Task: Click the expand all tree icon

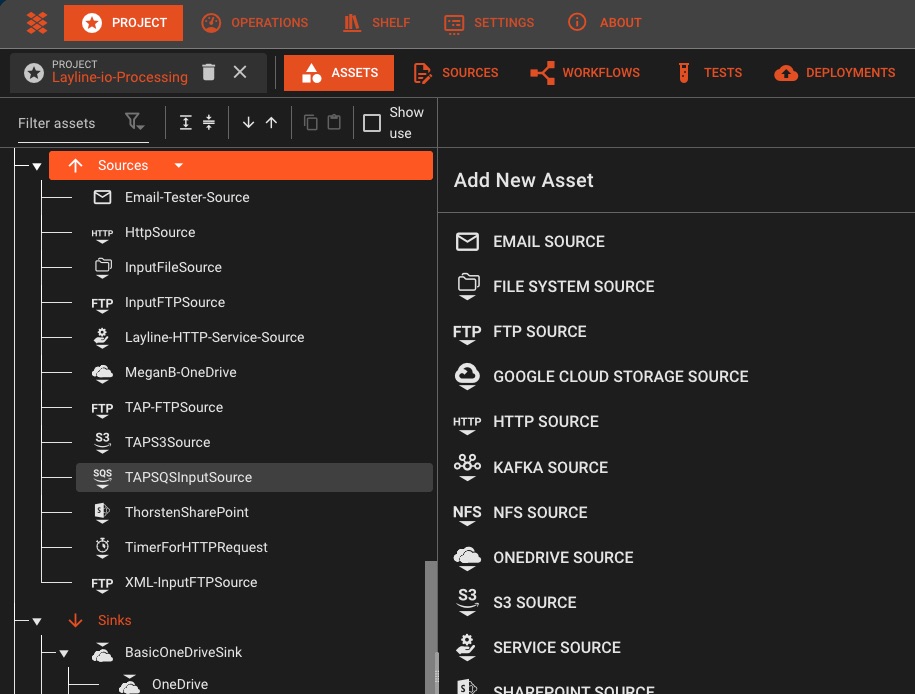Action: point(186,122)
